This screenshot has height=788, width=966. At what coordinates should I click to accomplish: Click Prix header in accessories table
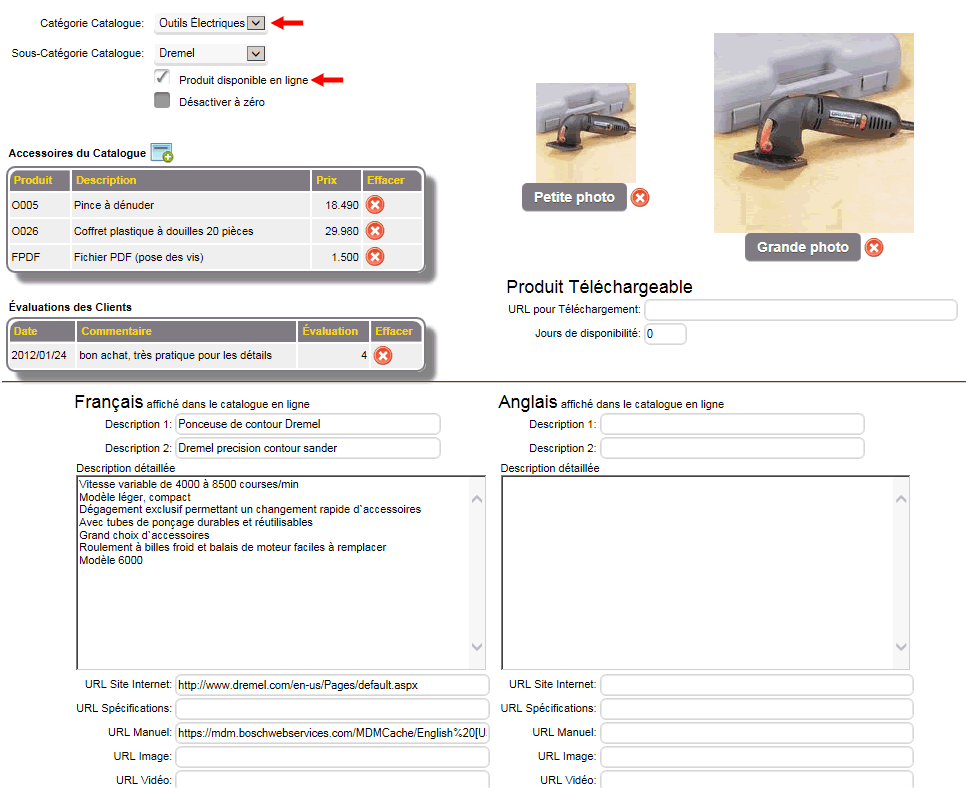pyautogui.click(x=336, y=181)
